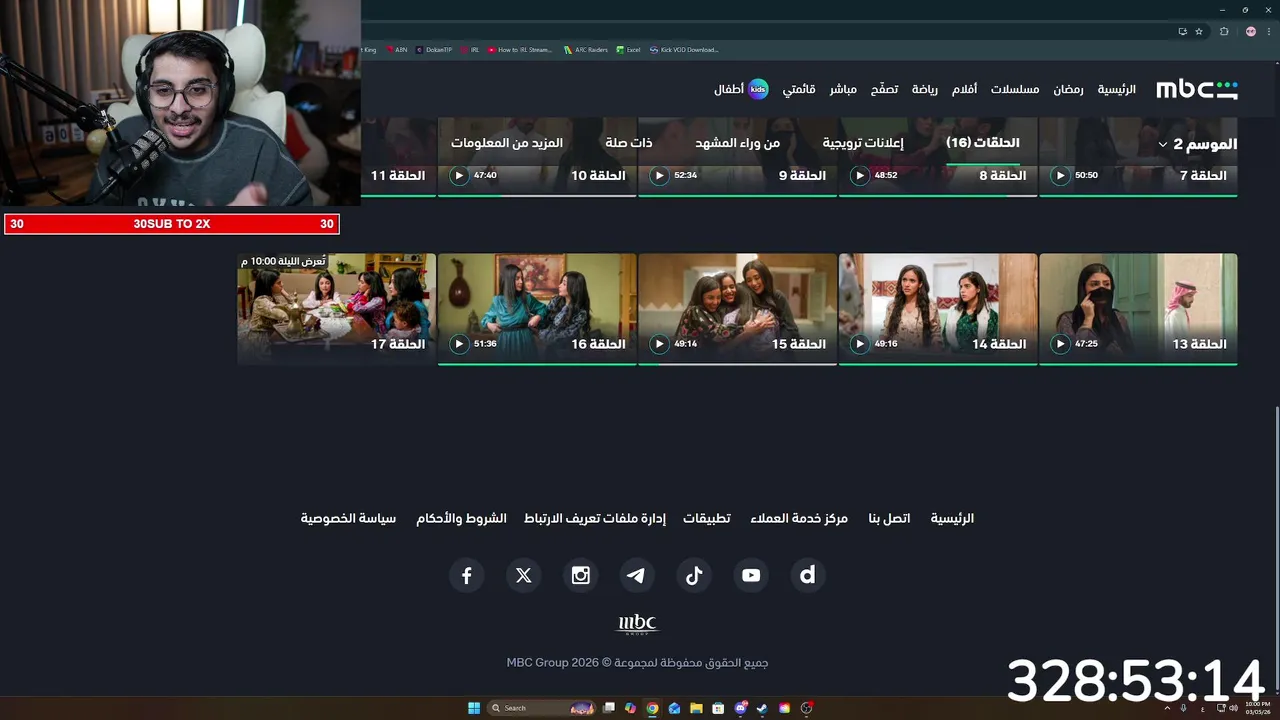The width and height of the screenshot is (1280, 720).
Task: Show hidden system tray icons chevron
Action: pyautogui.click(x=1166, y=708)
